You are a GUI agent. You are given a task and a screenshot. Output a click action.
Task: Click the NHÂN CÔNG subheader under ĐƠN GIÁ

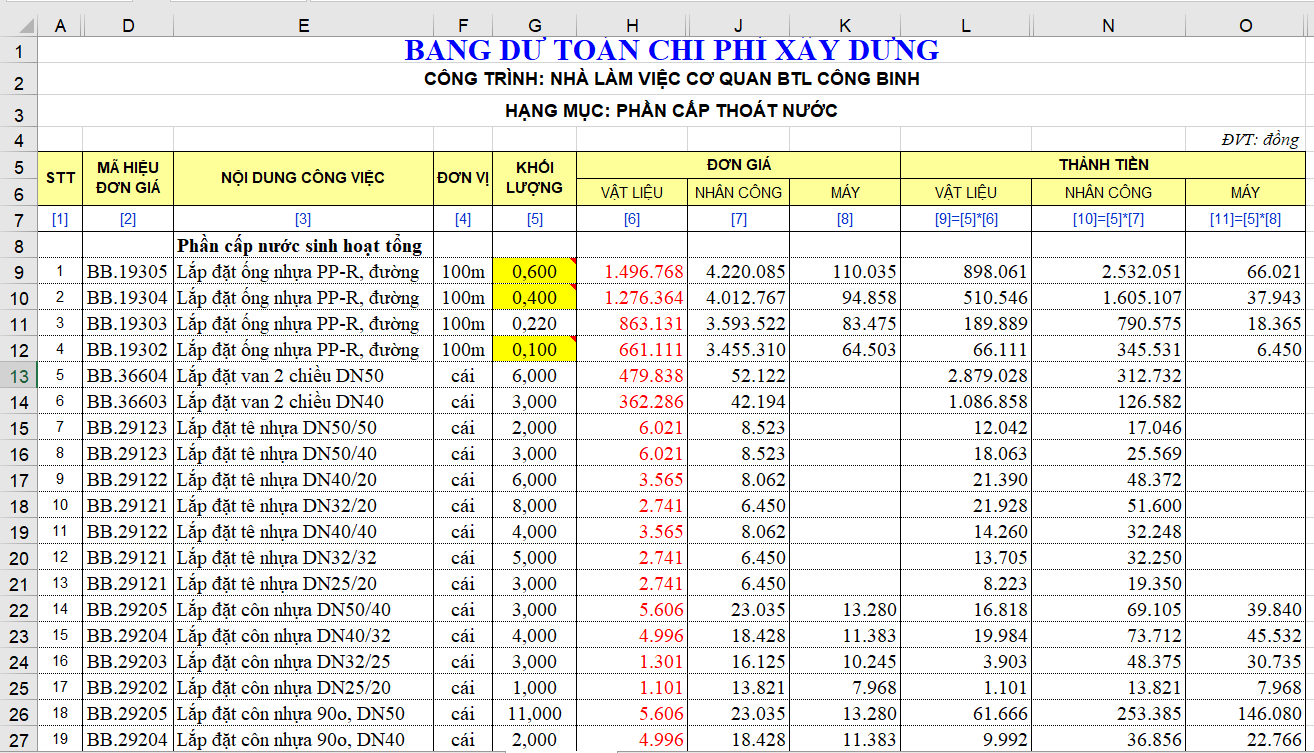[738, 193]
